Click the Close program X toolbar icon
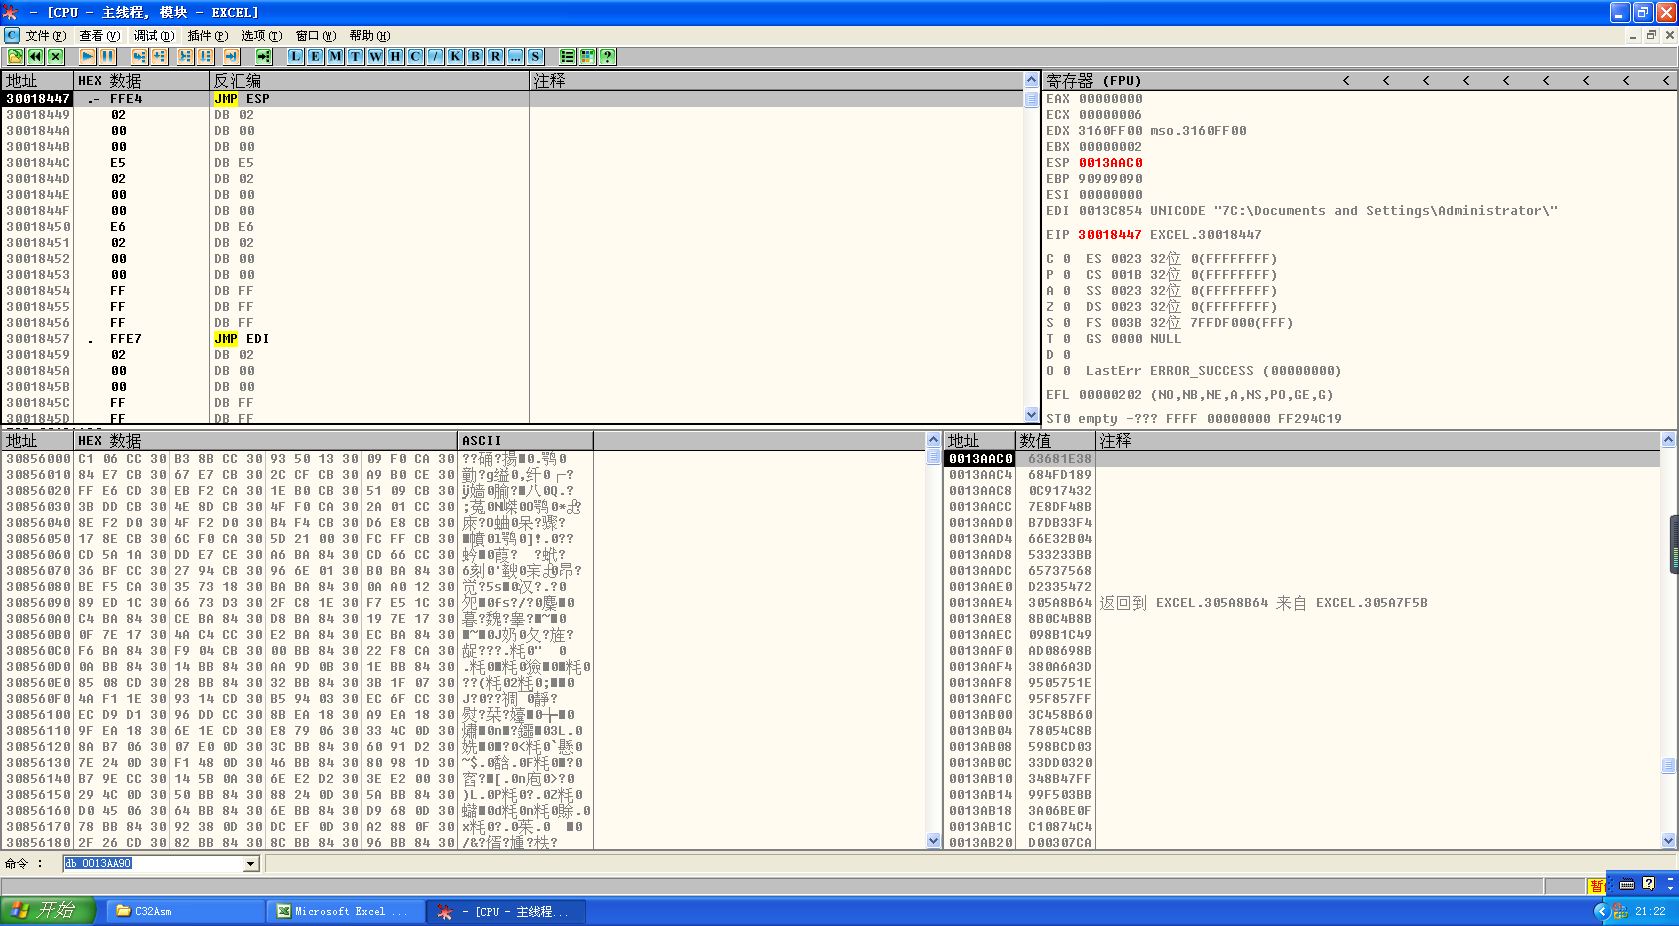Image resolution: width=1679 pixels, height=926 pixels. 55,56
